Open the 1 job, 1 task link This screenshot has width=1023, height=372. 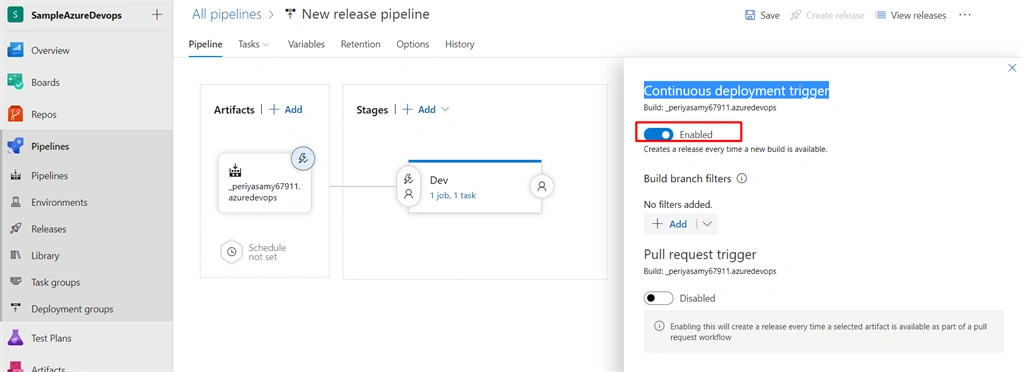point(453,195)
